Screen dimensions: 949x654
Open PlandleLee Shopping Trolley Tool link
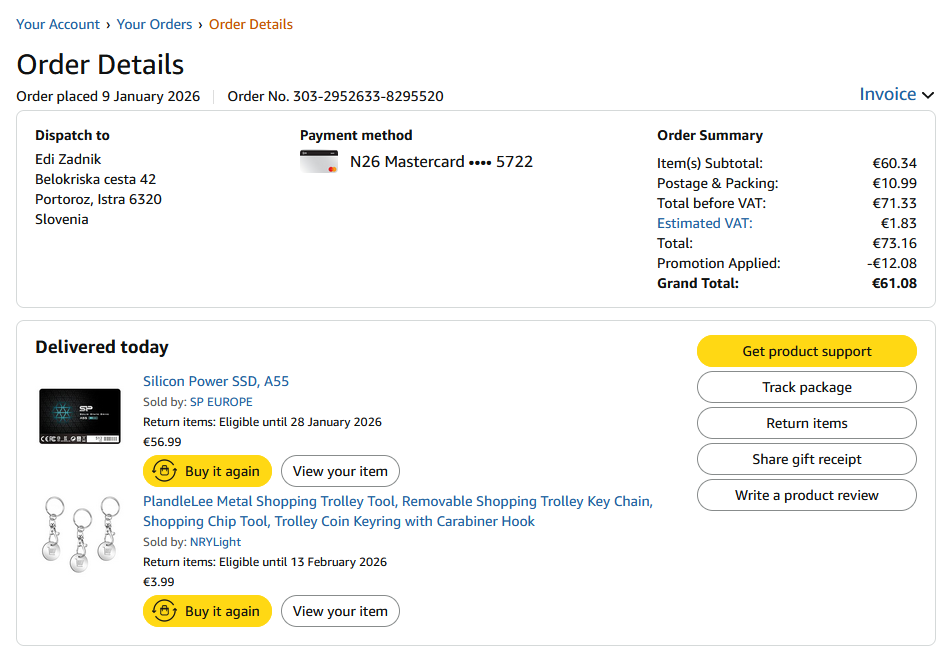click(397, 511)
